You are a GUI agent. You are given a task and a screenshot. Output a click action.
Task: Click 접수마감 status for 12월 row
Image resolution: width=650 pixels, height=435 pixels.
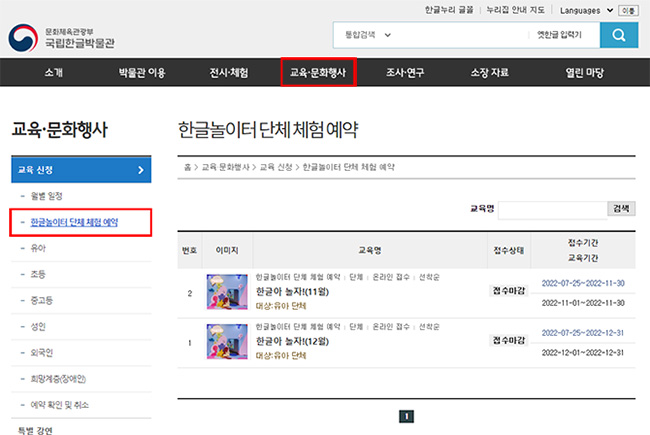509,340
